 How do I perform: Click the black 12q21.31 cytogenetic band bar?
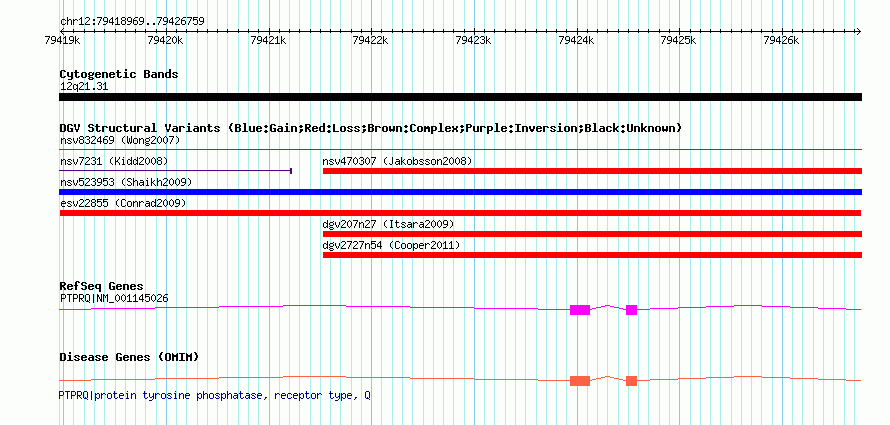click(460, 97)
